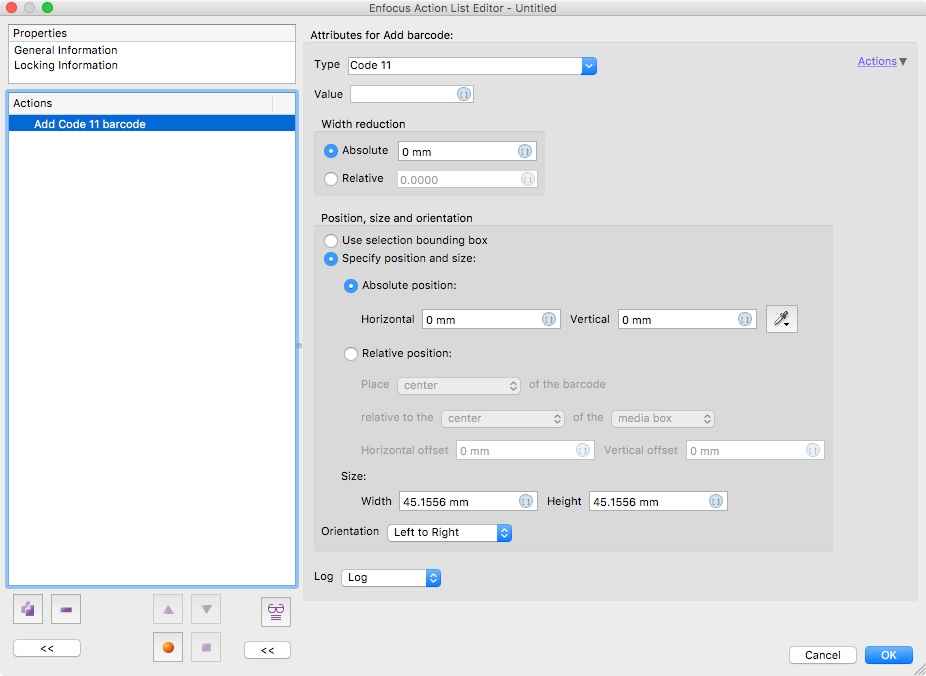This screenshot has width=926, height=676.
Task: Click the move action up arrow icon
Action: [168, 609]
